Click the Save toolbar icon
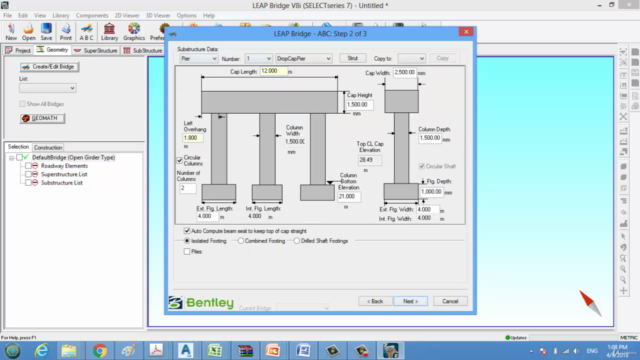Image resolution: width=640 pixels, height=360 pixels. coord(46,32)
